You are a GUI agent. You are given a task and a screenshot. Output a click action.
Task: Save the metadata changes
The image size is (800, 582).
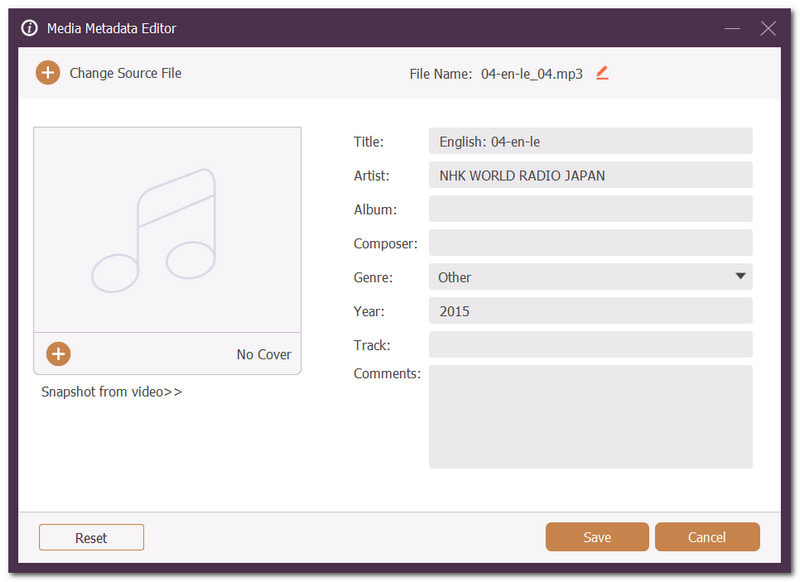[x=597, y=537]
